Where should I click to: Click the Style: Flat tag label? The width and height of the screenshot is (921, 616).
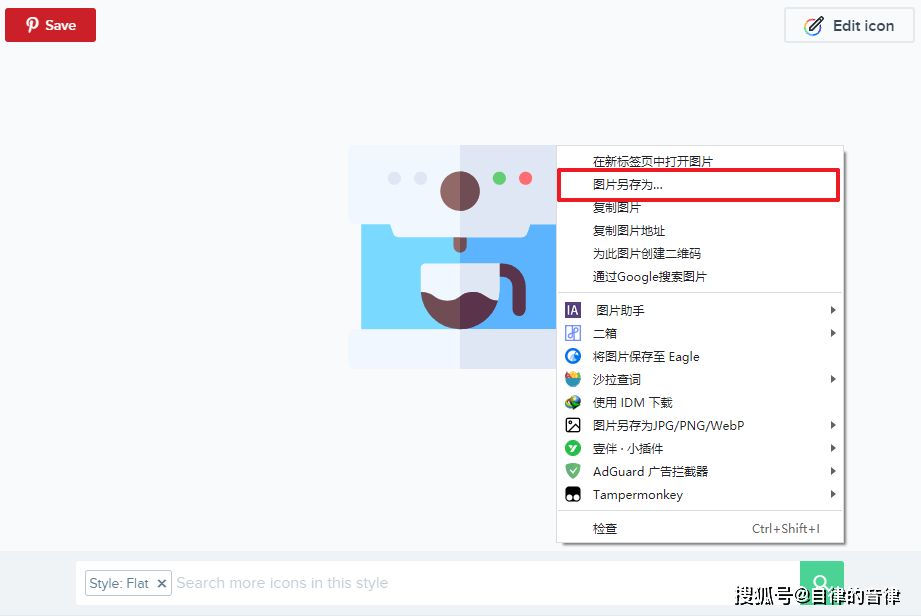tap(119, 583)
